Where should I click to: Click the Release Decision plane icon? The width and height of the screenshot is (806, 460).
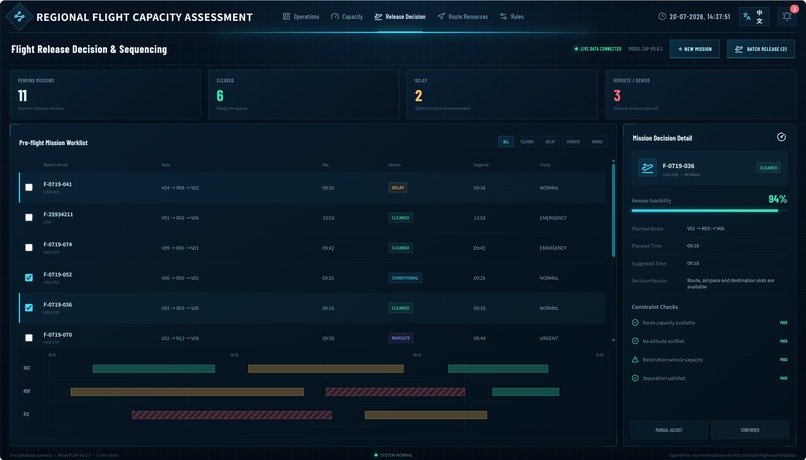(x=378, y=16)
